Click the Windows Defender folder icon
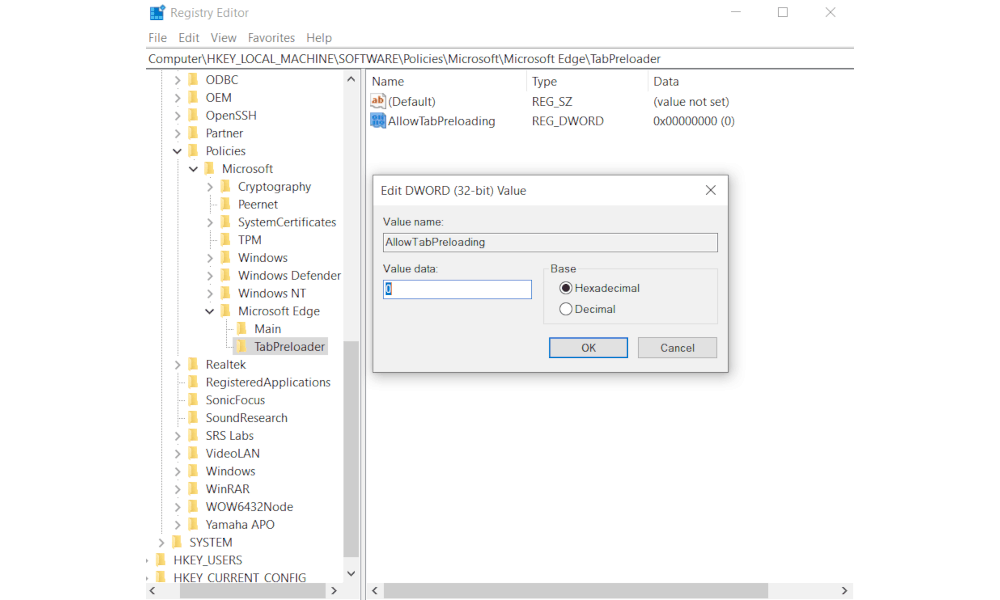The height and width of the screenshot is (600, 1000). (x=225, y=275)
